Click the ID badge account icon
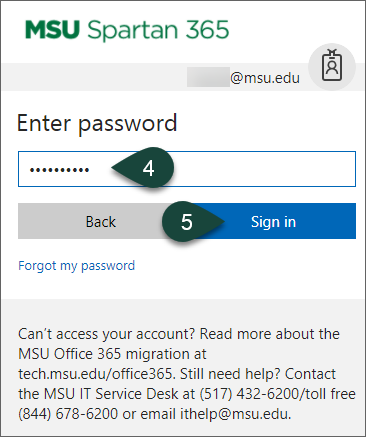The image size is (366, 437). click(332, 67)
